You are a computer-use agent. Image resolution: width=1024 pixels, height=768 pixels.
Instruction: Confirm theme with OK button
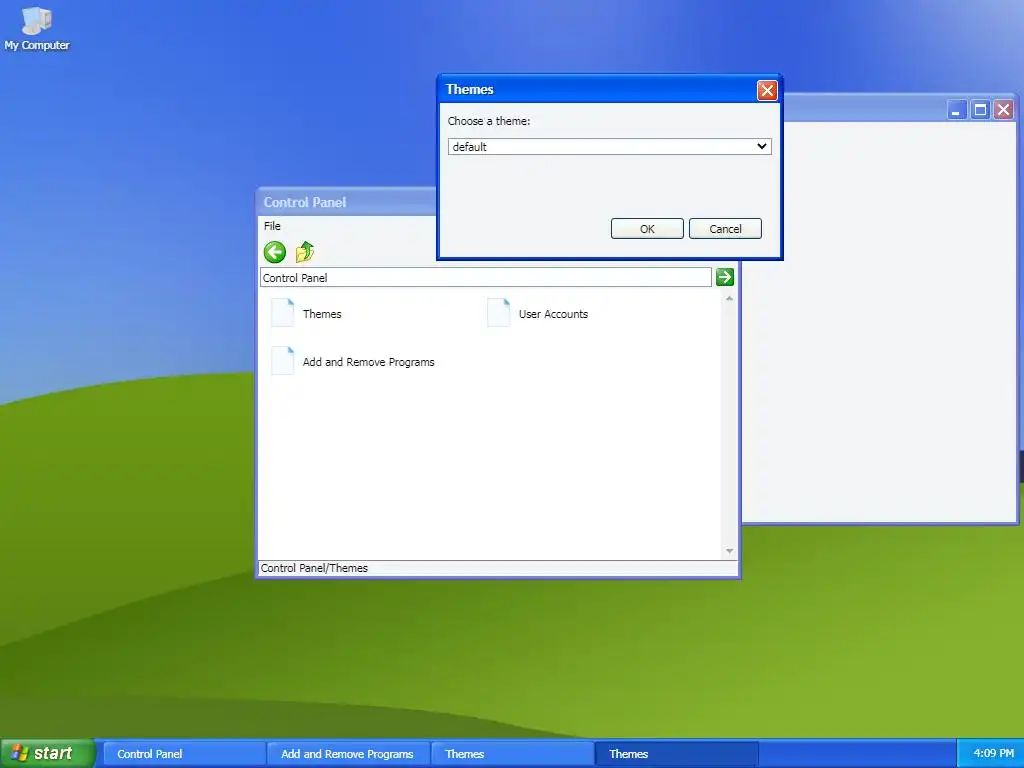(x=647, y=229)
